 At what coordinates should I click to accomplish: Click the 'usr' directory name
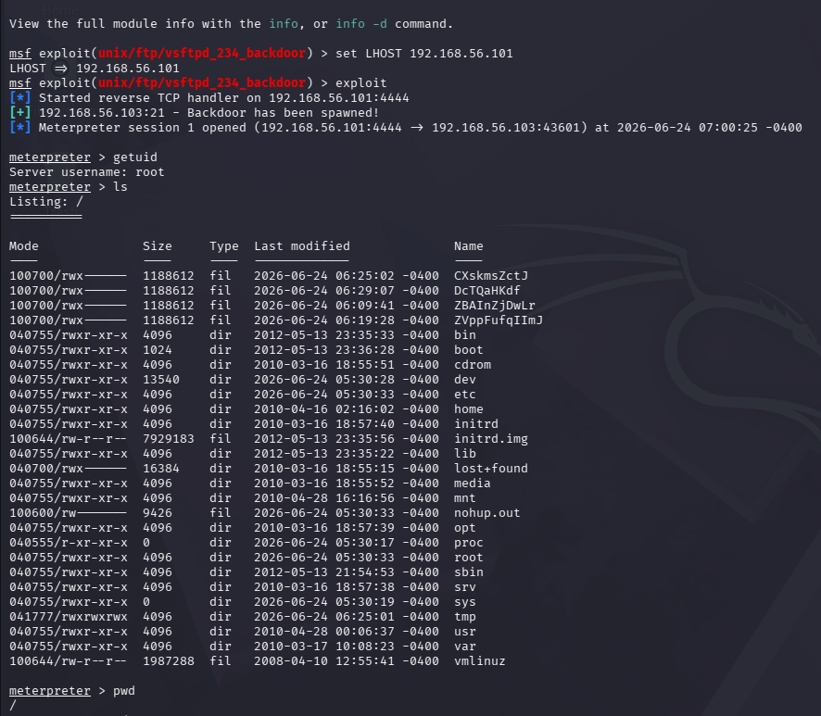pyautogui.click(x=465, y=632)
